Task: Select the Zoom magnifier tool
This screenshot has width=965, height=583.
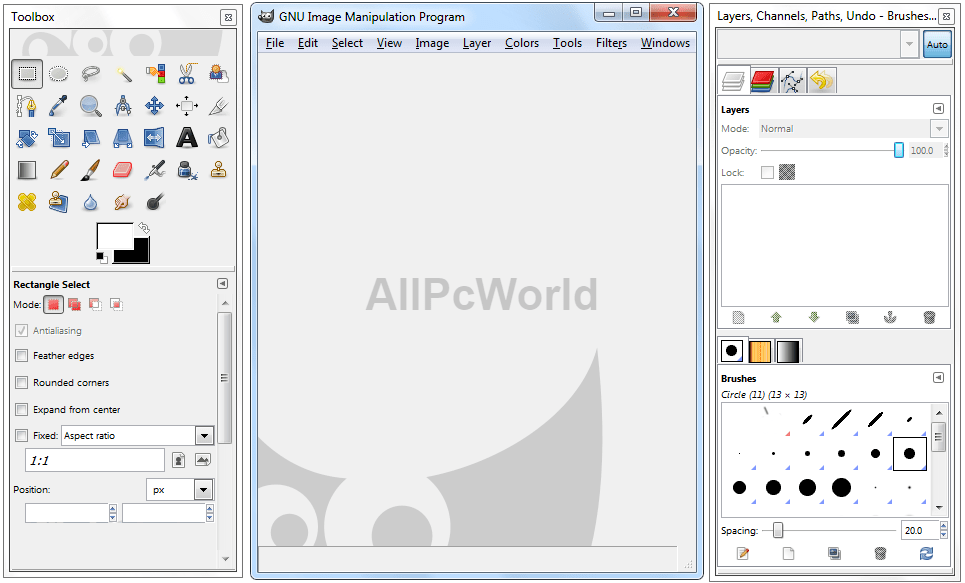Action: [x=90, y=106]
